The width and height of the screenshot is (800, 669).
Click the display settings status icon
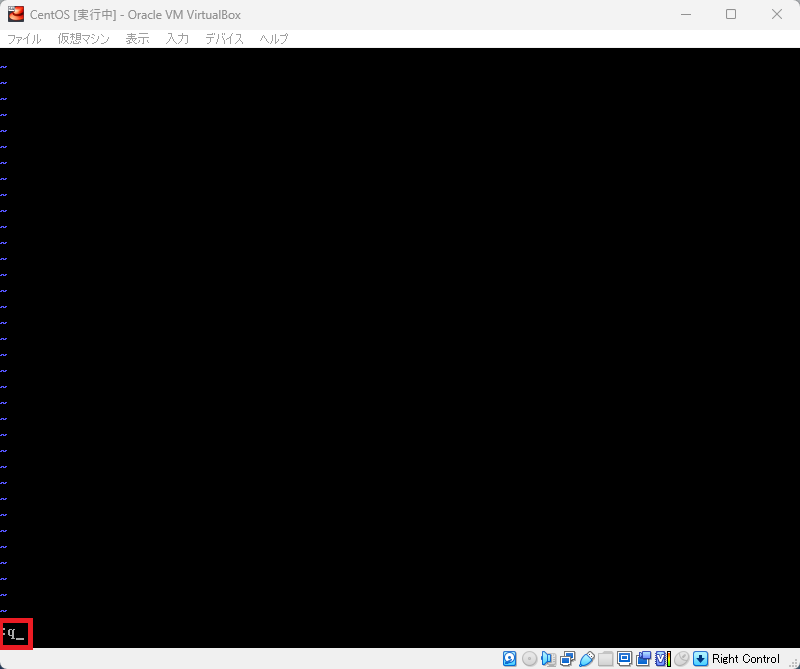[x=624, y=659]
